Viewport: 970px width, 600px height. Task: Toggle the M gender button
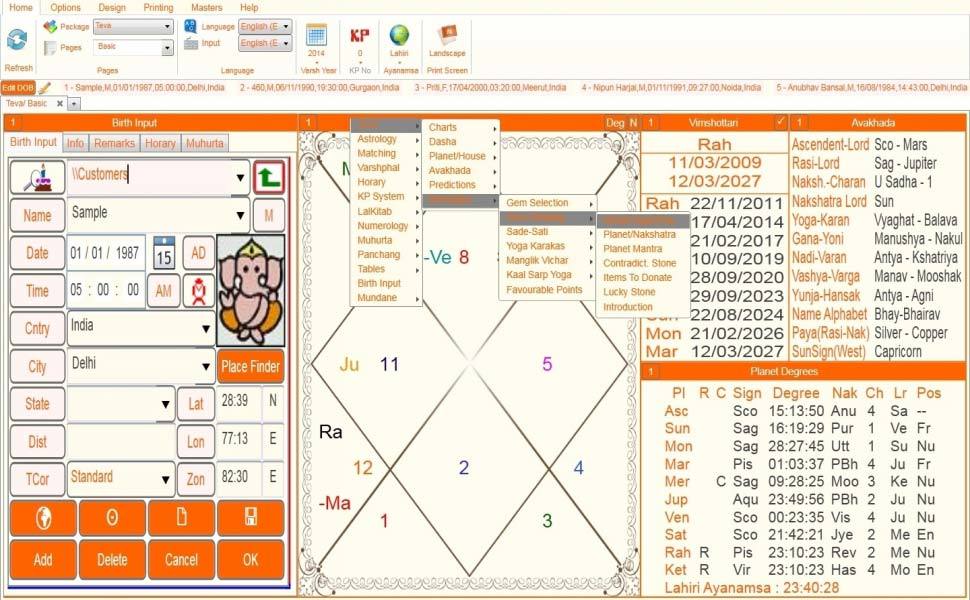tap(269, 215)
